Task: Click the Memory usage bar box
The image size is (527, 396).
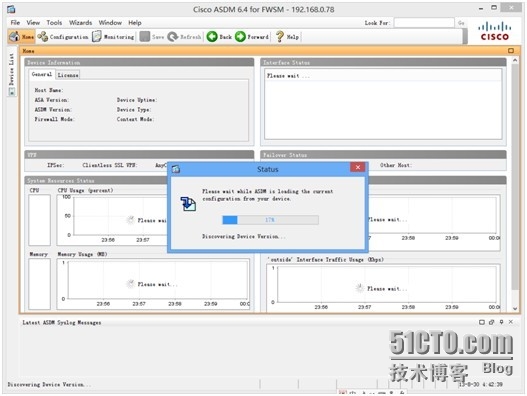Action: 39,284
